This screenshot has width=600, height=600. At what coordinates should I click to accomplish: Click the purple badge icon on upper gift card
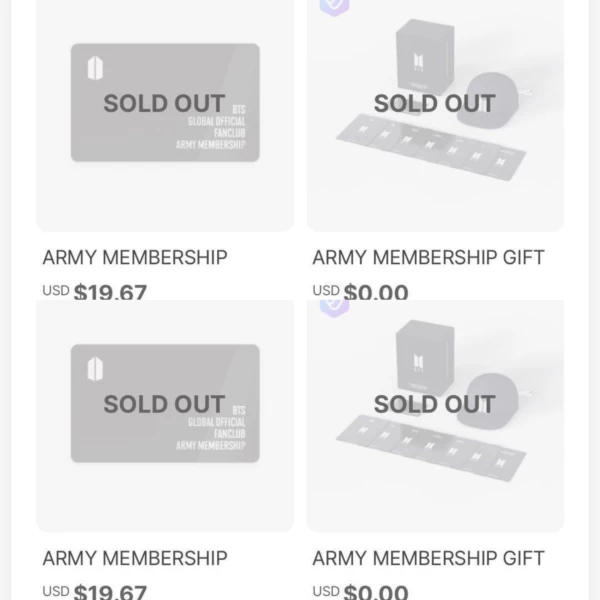[x=334, y=7]
